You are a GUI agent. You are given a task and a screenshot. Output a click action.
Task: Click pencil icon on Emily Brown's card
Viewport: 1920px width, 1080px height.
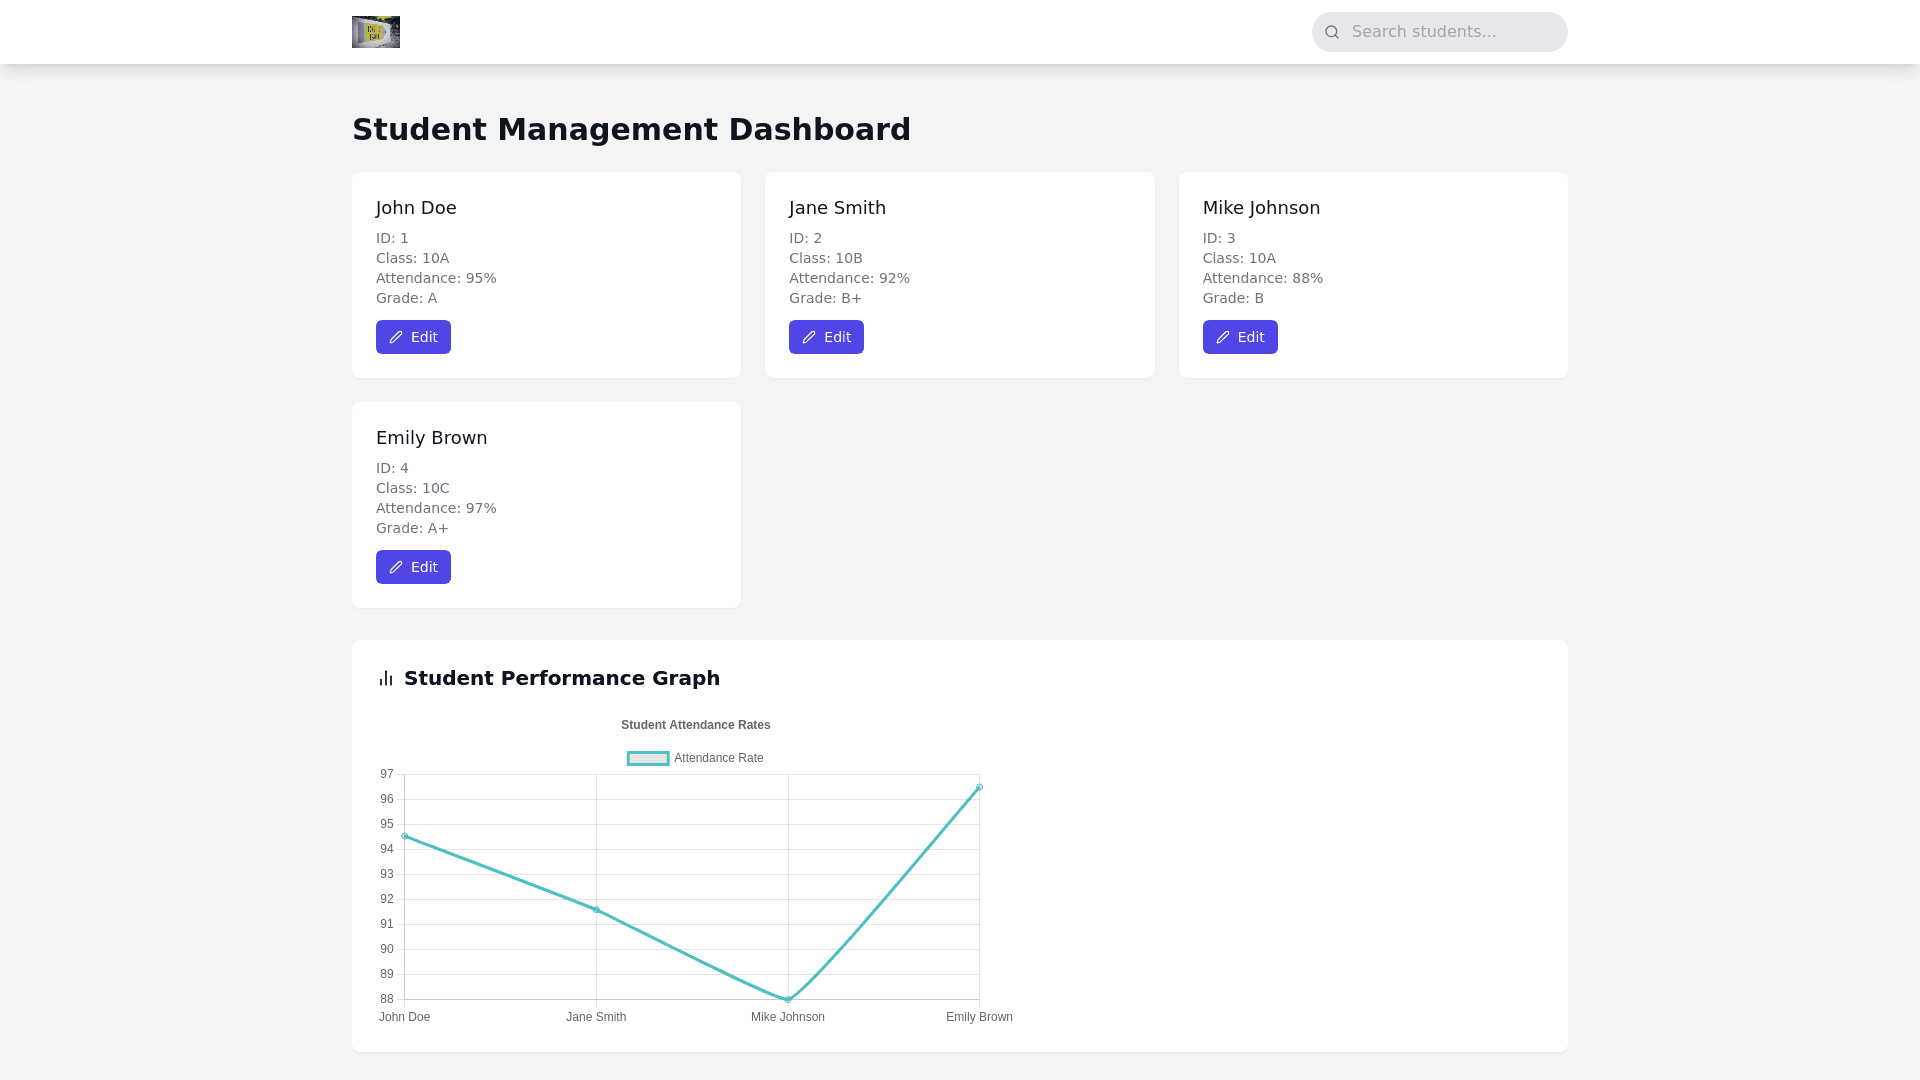[x=396, y=568]
